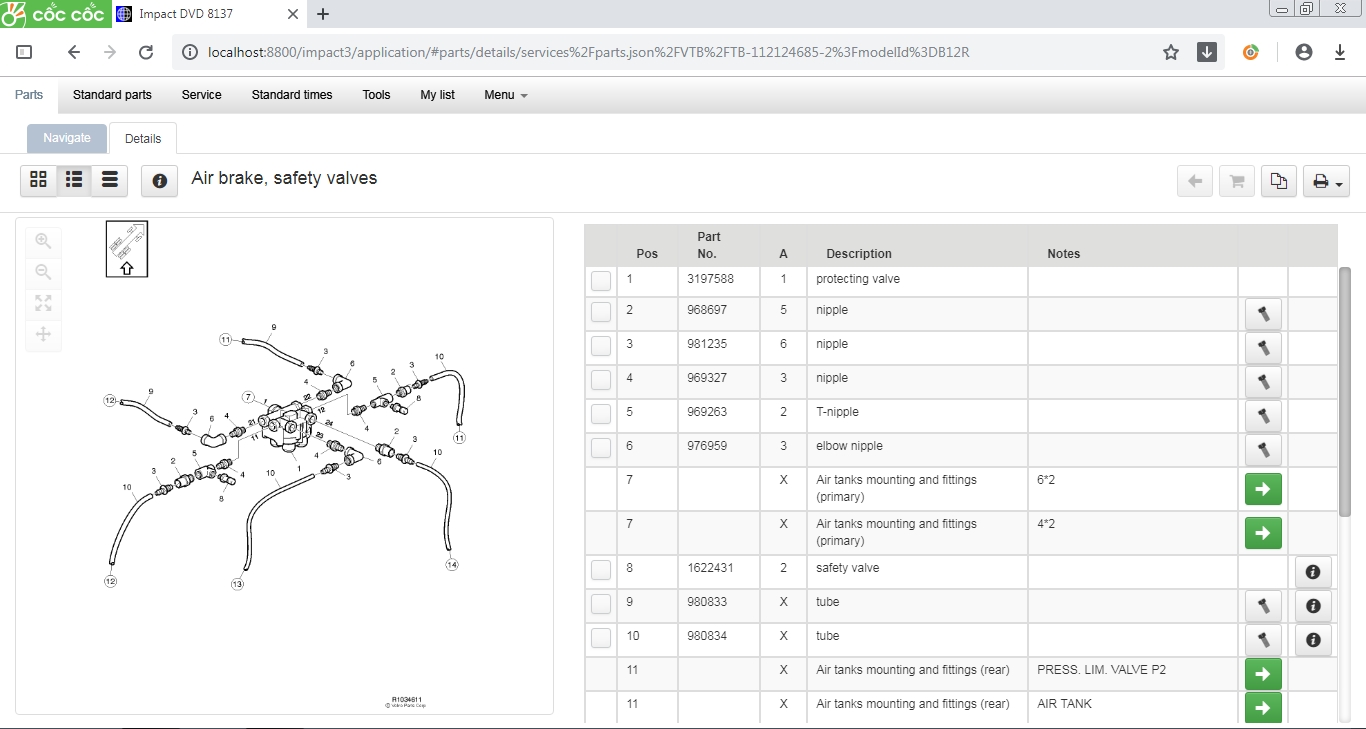This screenshot has width=1366, height=729.
Task: Select the pan tool on the diagram panel
Action: pos(43,335)
